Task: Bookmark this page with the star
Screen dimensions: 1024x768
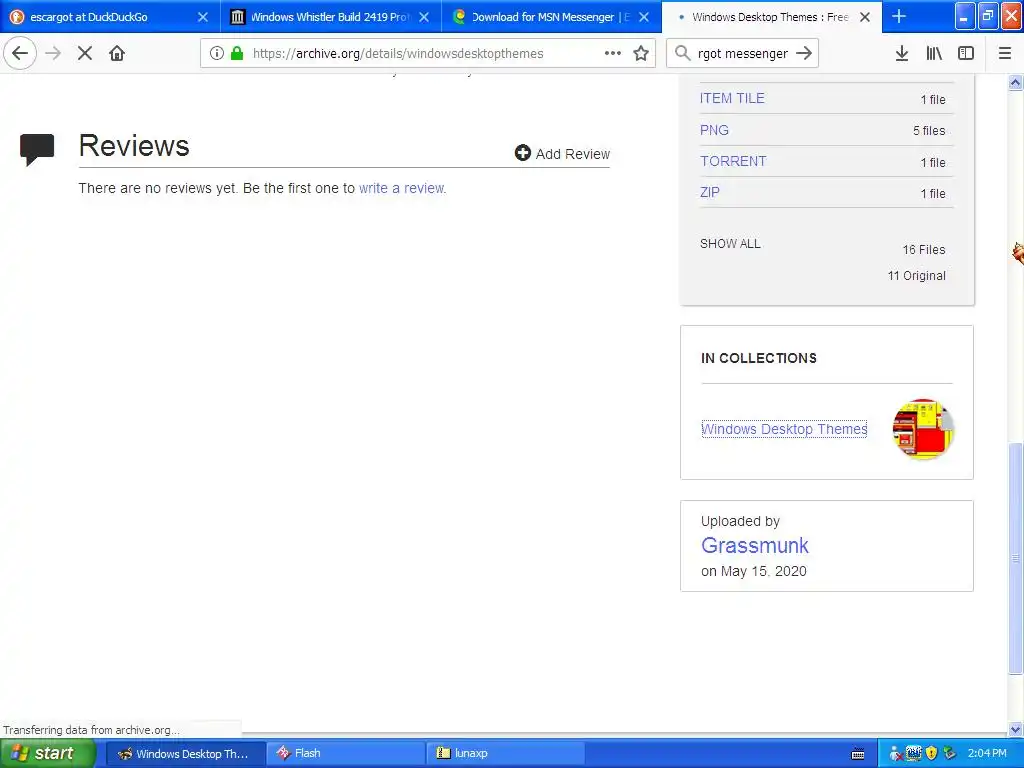Action: coord(641,53)
